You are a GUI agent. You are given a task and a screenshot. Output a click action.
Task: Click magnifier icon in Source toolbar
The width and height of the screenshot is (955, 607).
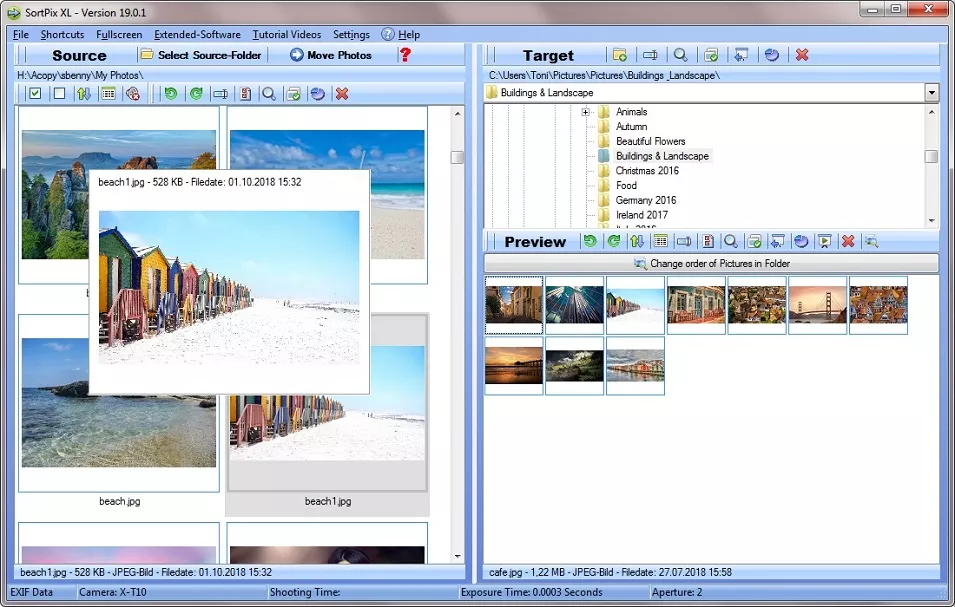point(269,94)
